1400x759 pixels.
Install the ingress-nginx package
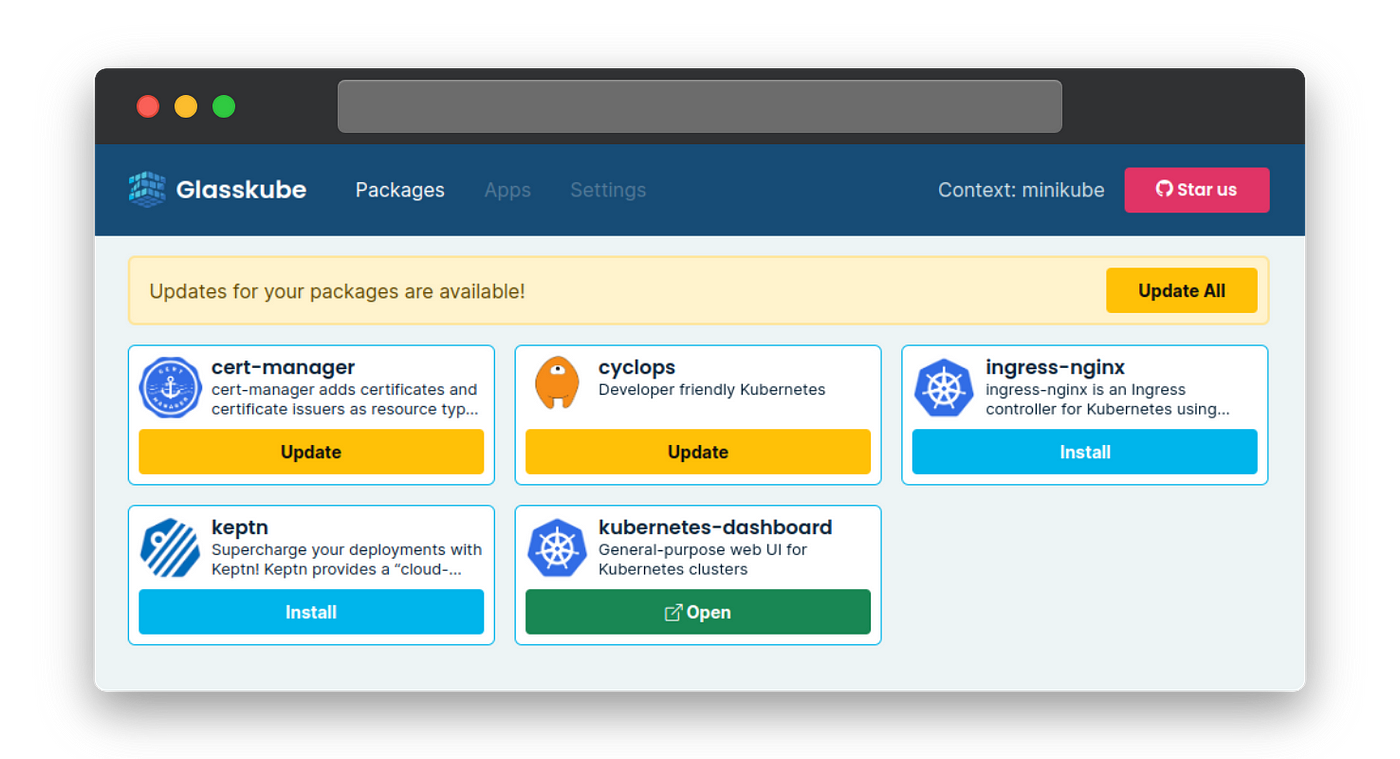click(1085, 452)
